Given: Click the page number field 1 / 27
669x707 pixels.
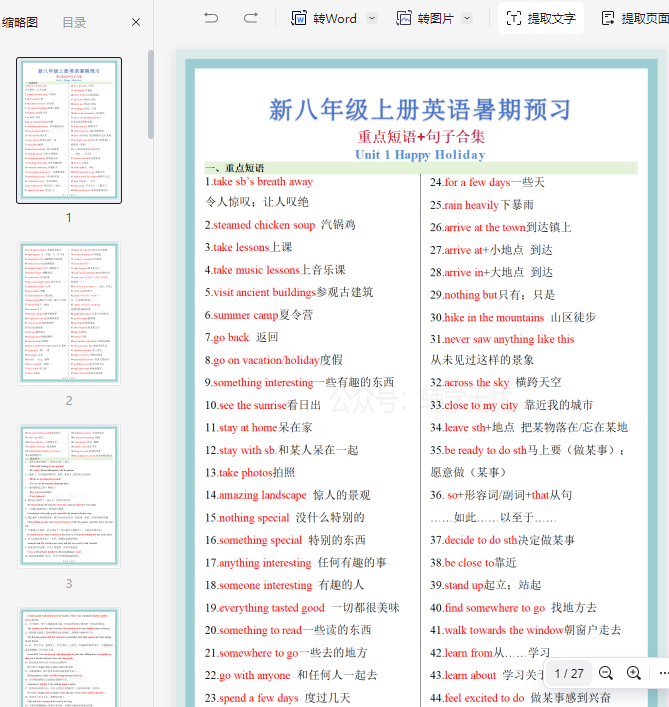Looking at the screenshot, I should [x=569, y=673].
